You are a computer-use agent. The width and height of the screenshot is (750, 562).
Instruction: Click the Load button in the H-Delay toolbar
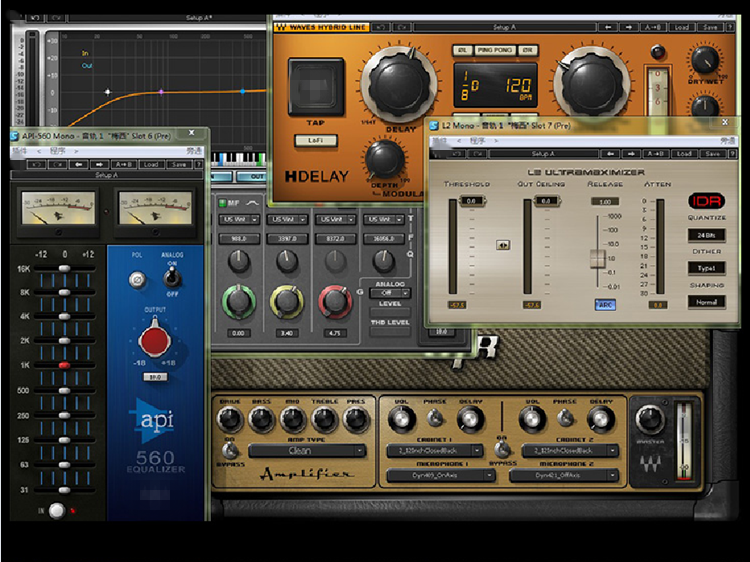coord(681,28)
